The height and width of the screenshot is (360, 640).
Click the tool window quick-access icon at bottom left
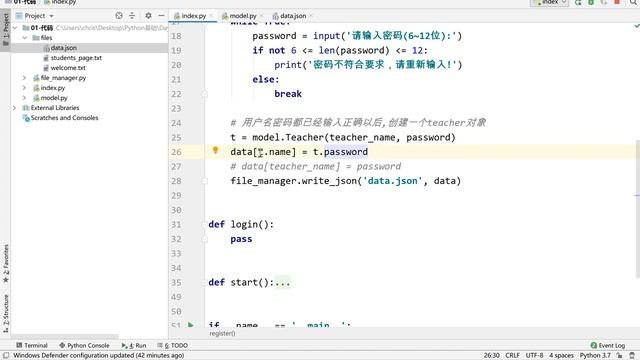click(x=6, y=356)
